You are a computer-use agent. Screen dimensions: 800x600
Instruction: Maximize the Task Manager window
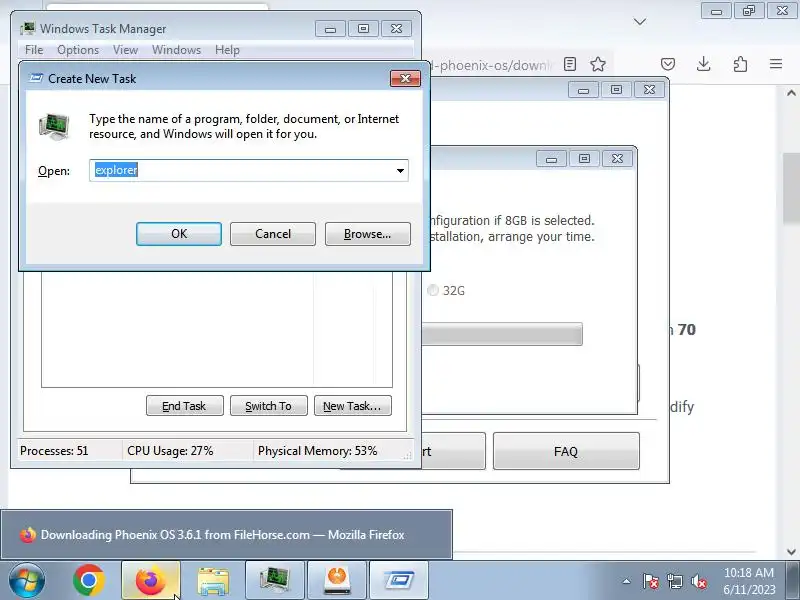(363, 29)
